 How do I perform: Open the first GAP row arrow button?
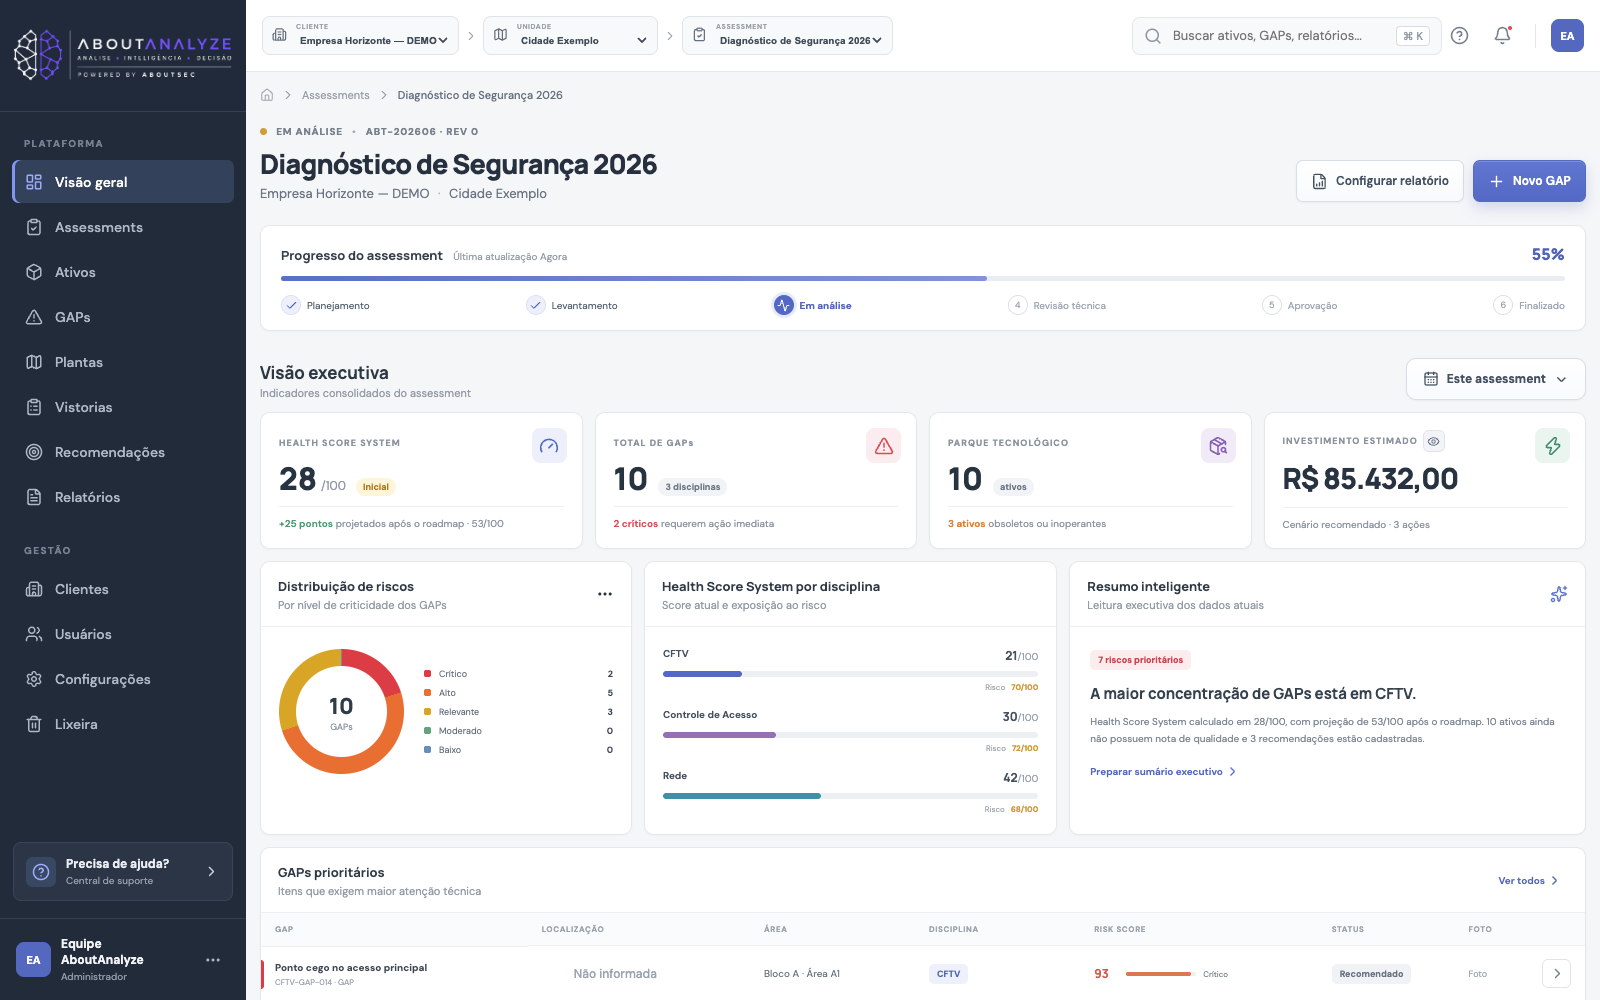coord(1556,973)
